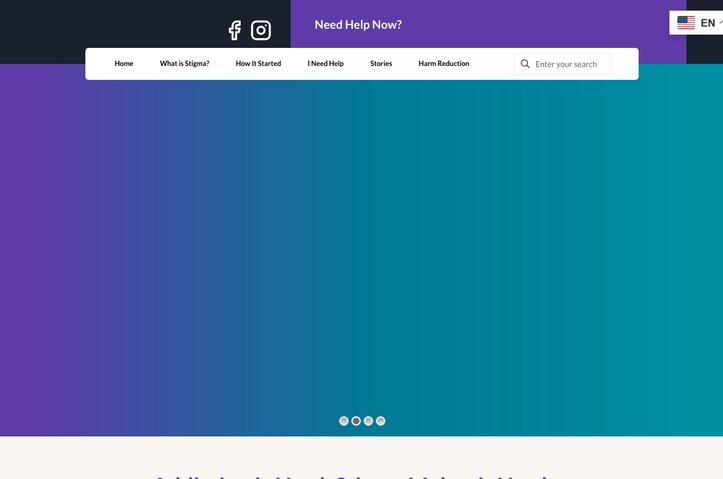Open the Stories menu item
This screenshot has width=723, height=479.
pos(381,64)
